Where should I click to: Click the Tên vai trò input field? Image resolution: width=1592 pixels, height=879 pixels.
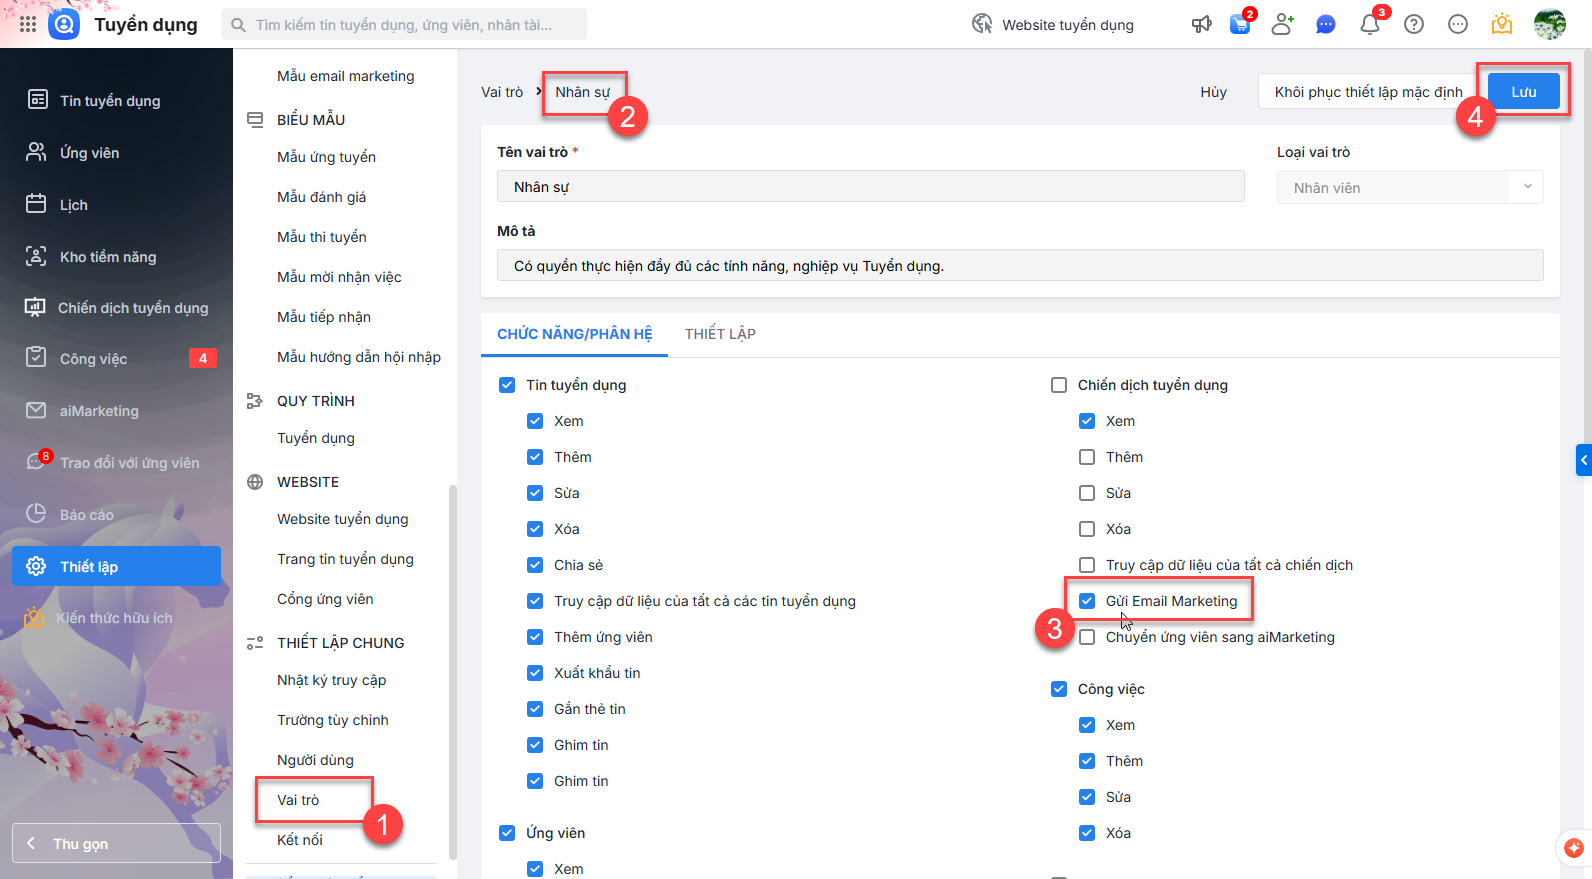pos(870,187)
